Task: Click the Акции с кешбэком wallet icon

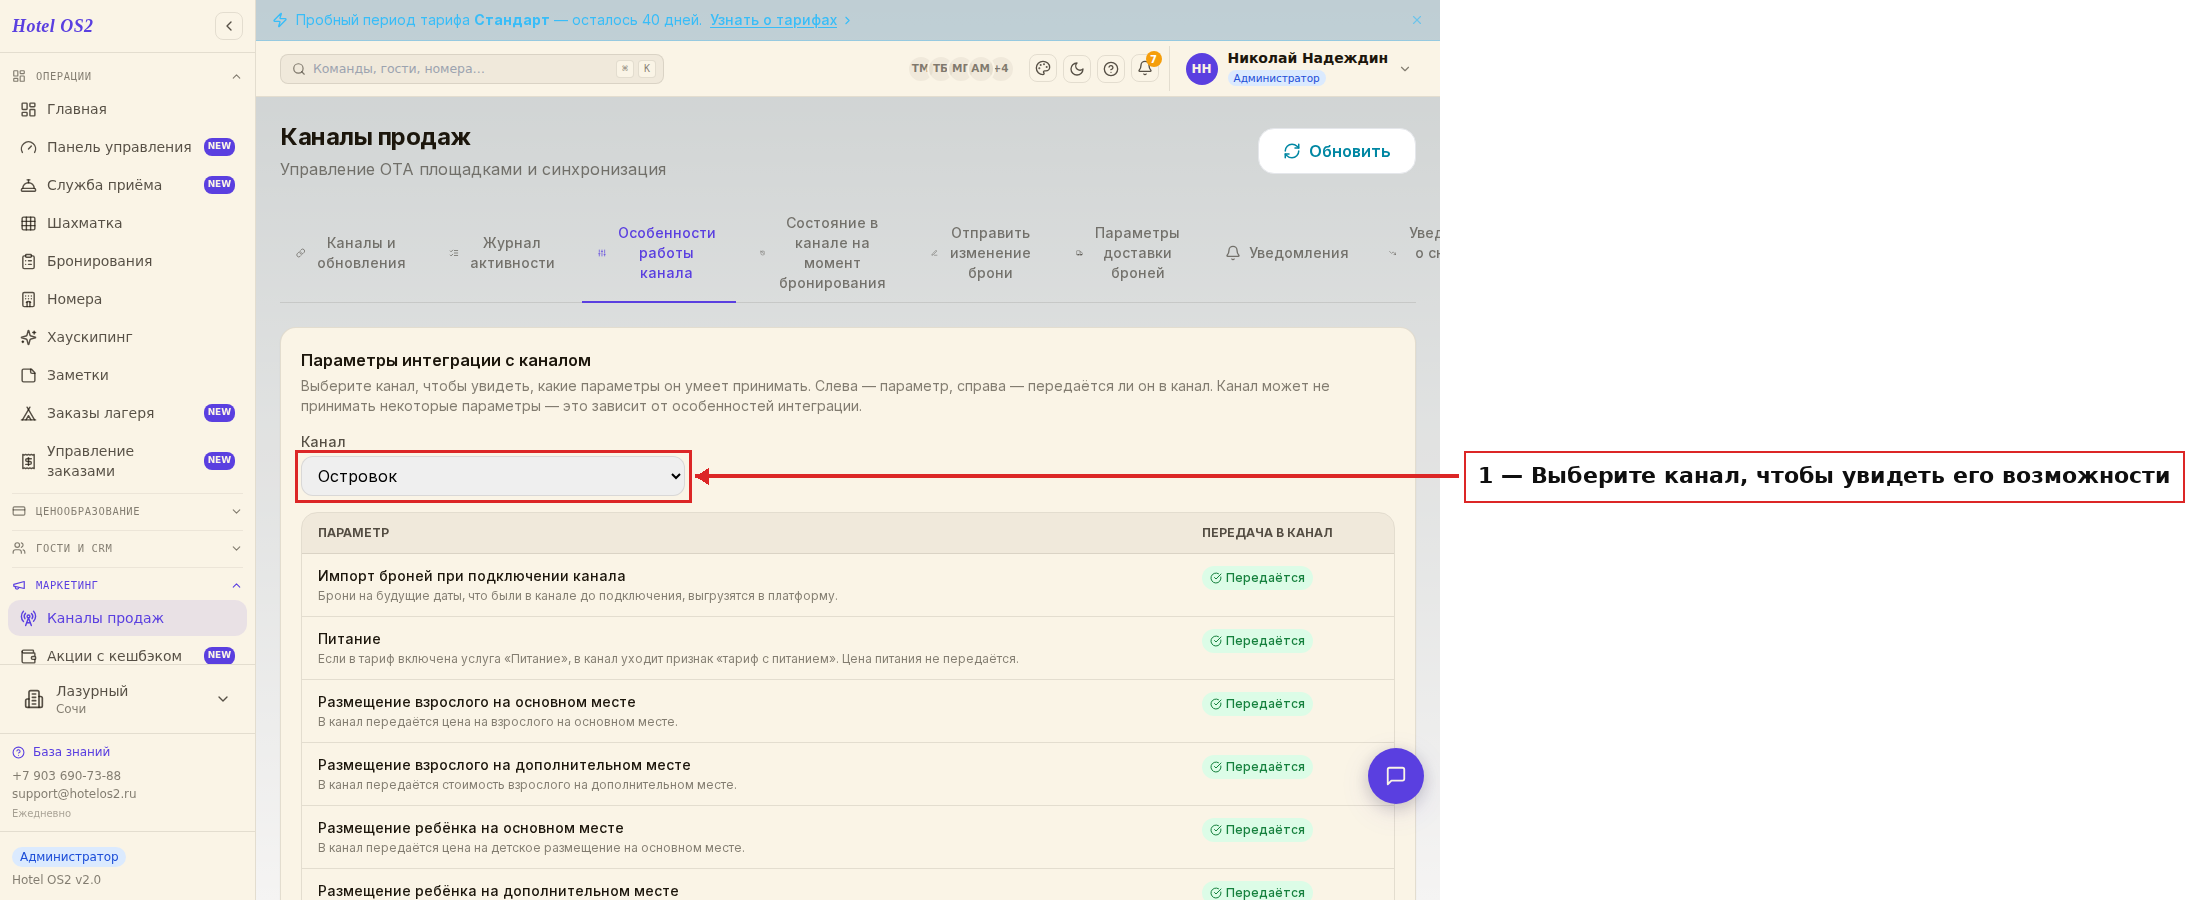Action: 29,656
